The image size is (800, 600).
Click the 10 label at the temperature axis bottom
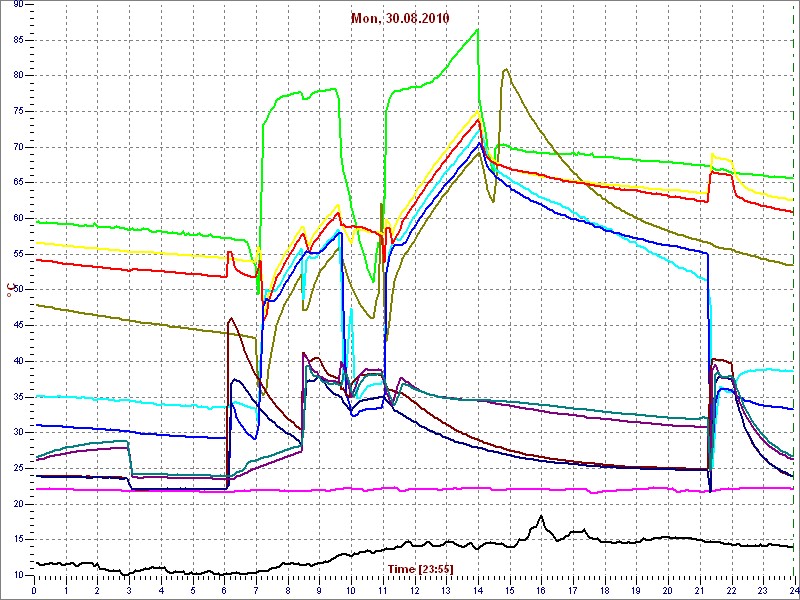18,574
